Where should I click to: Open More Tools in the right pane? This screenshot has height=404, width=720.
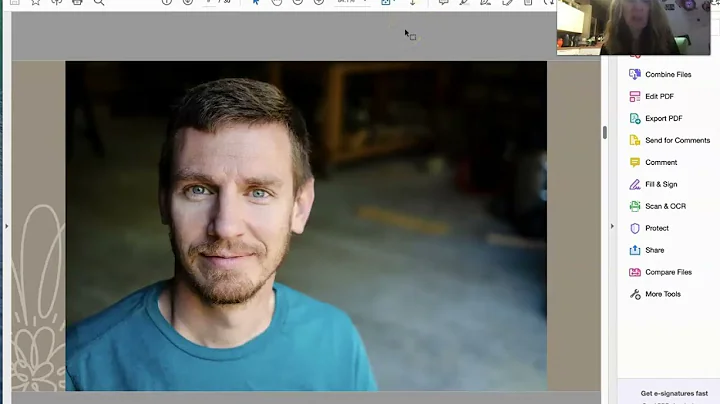pyautogui.click(x=655, y=294)
